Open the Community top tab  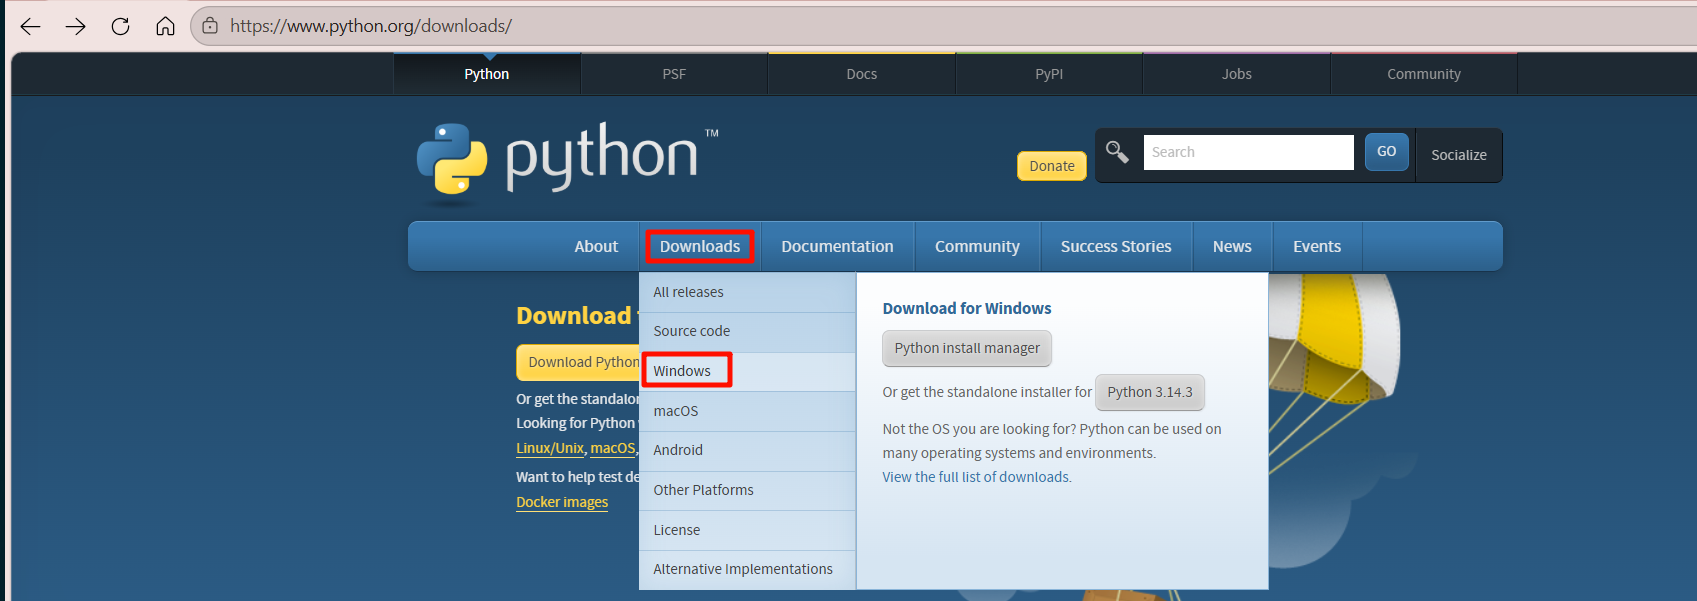click(x=1424, y=74)
